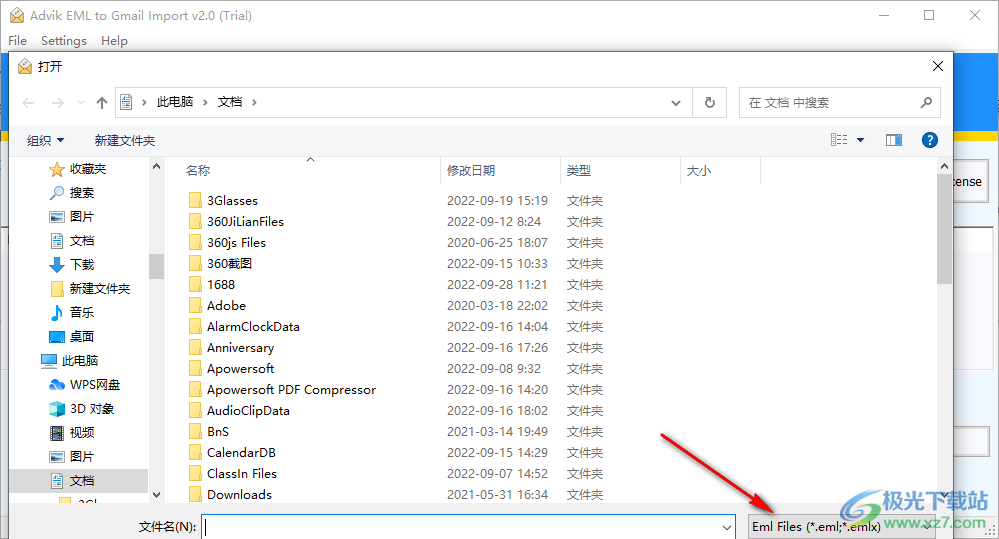Click the file list vertical scrollbar thumb
The height and width of the screenshot is (539, 999).
[x=944, y=228]
